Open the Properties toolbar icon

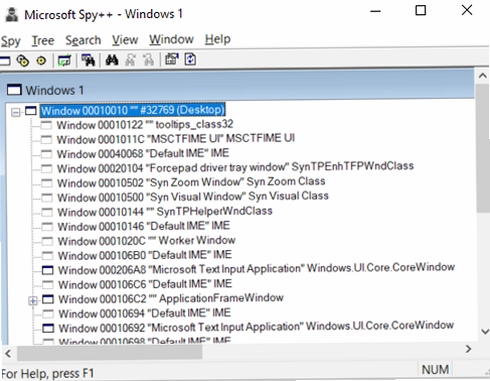coord(172,60)
